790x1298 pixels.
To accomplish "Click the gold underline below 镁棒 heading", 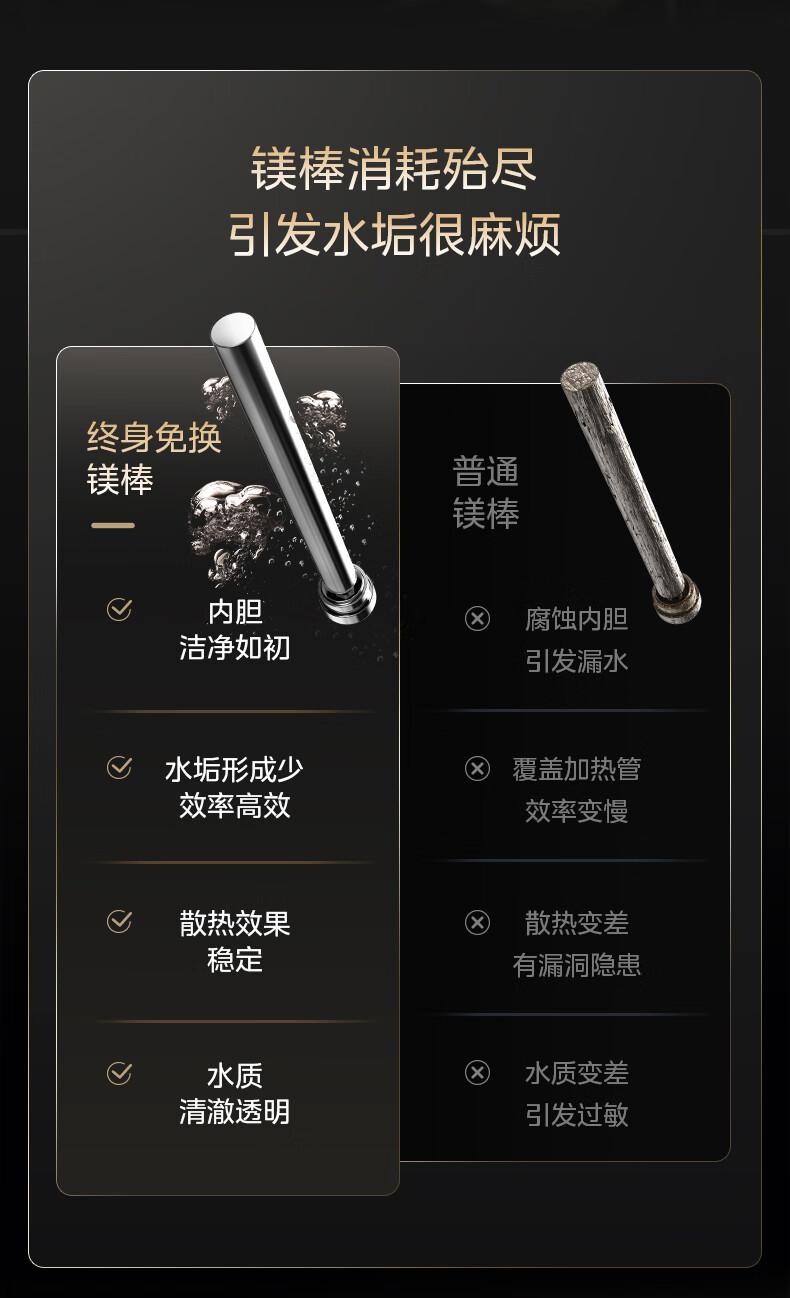I will [112, 525].
